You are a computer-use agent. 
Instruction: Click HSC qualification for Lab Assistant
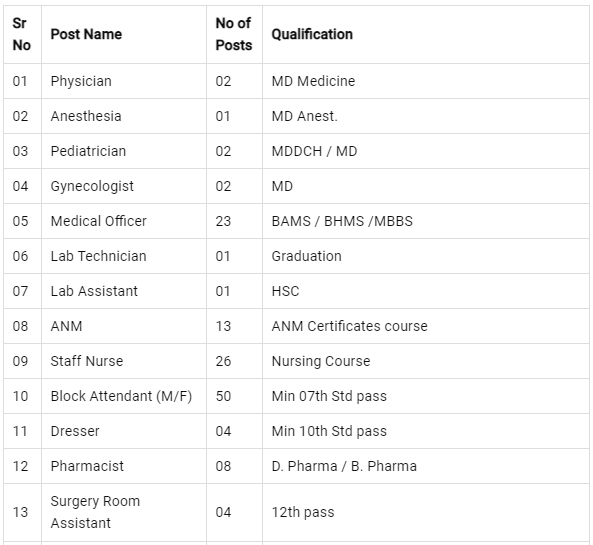(x=285, y=291)
